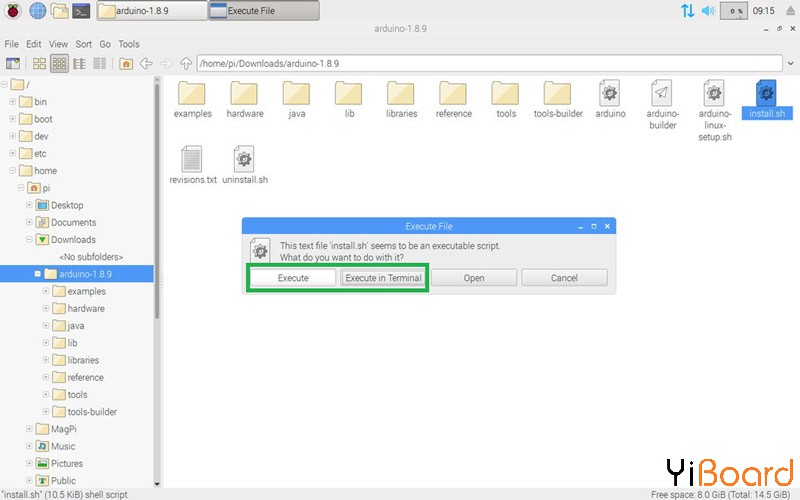
Task: Click the Open button in dialog
Action: (x=474, y=278)
